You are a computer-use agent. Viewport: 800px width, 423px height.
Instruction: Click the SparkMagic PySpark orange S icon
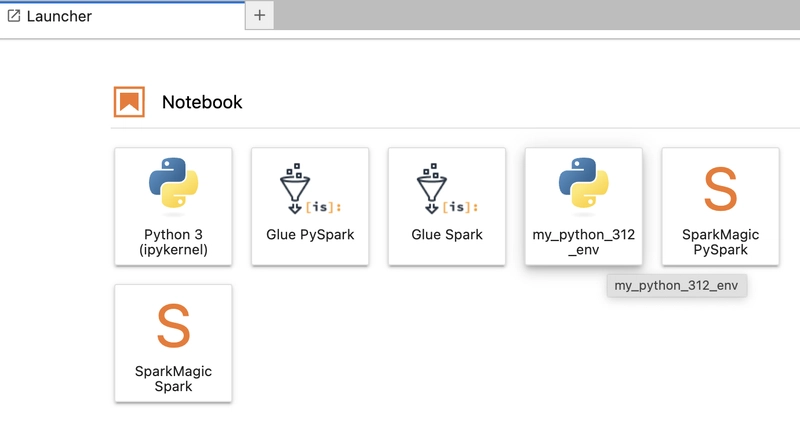(720, 189)
